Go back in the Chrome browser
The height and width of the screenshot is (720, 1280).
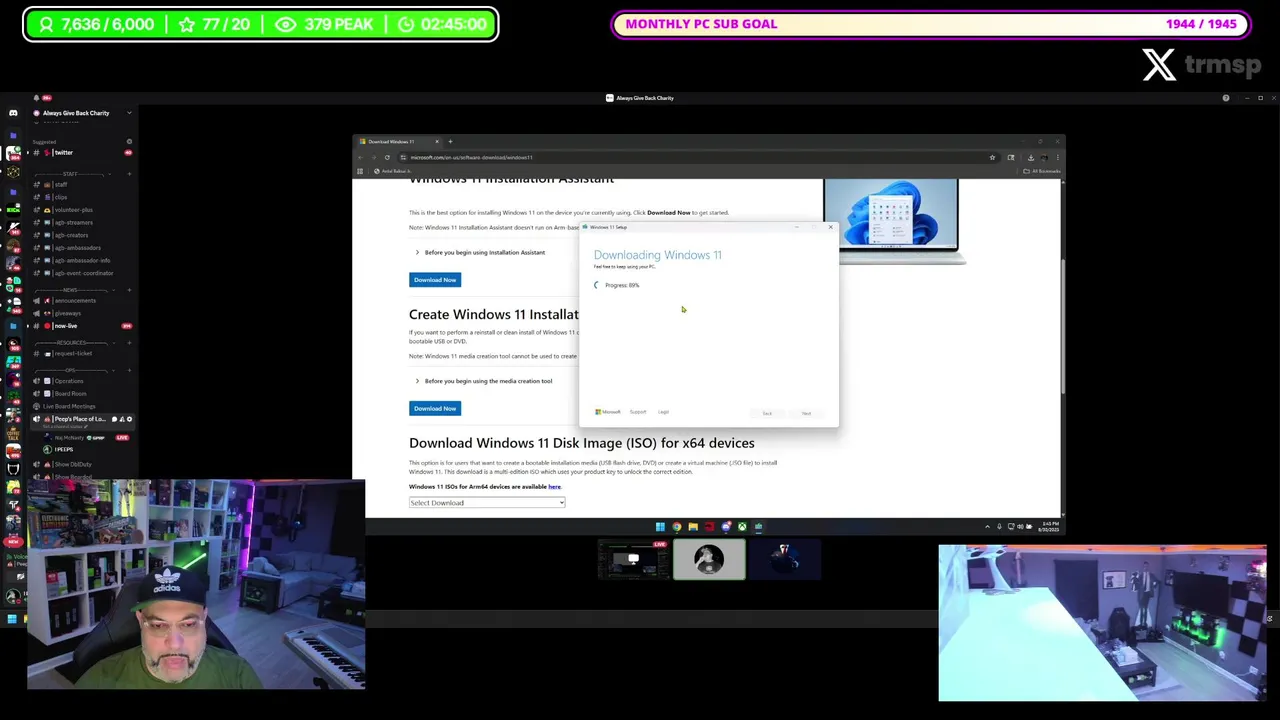tap(361, 157)
